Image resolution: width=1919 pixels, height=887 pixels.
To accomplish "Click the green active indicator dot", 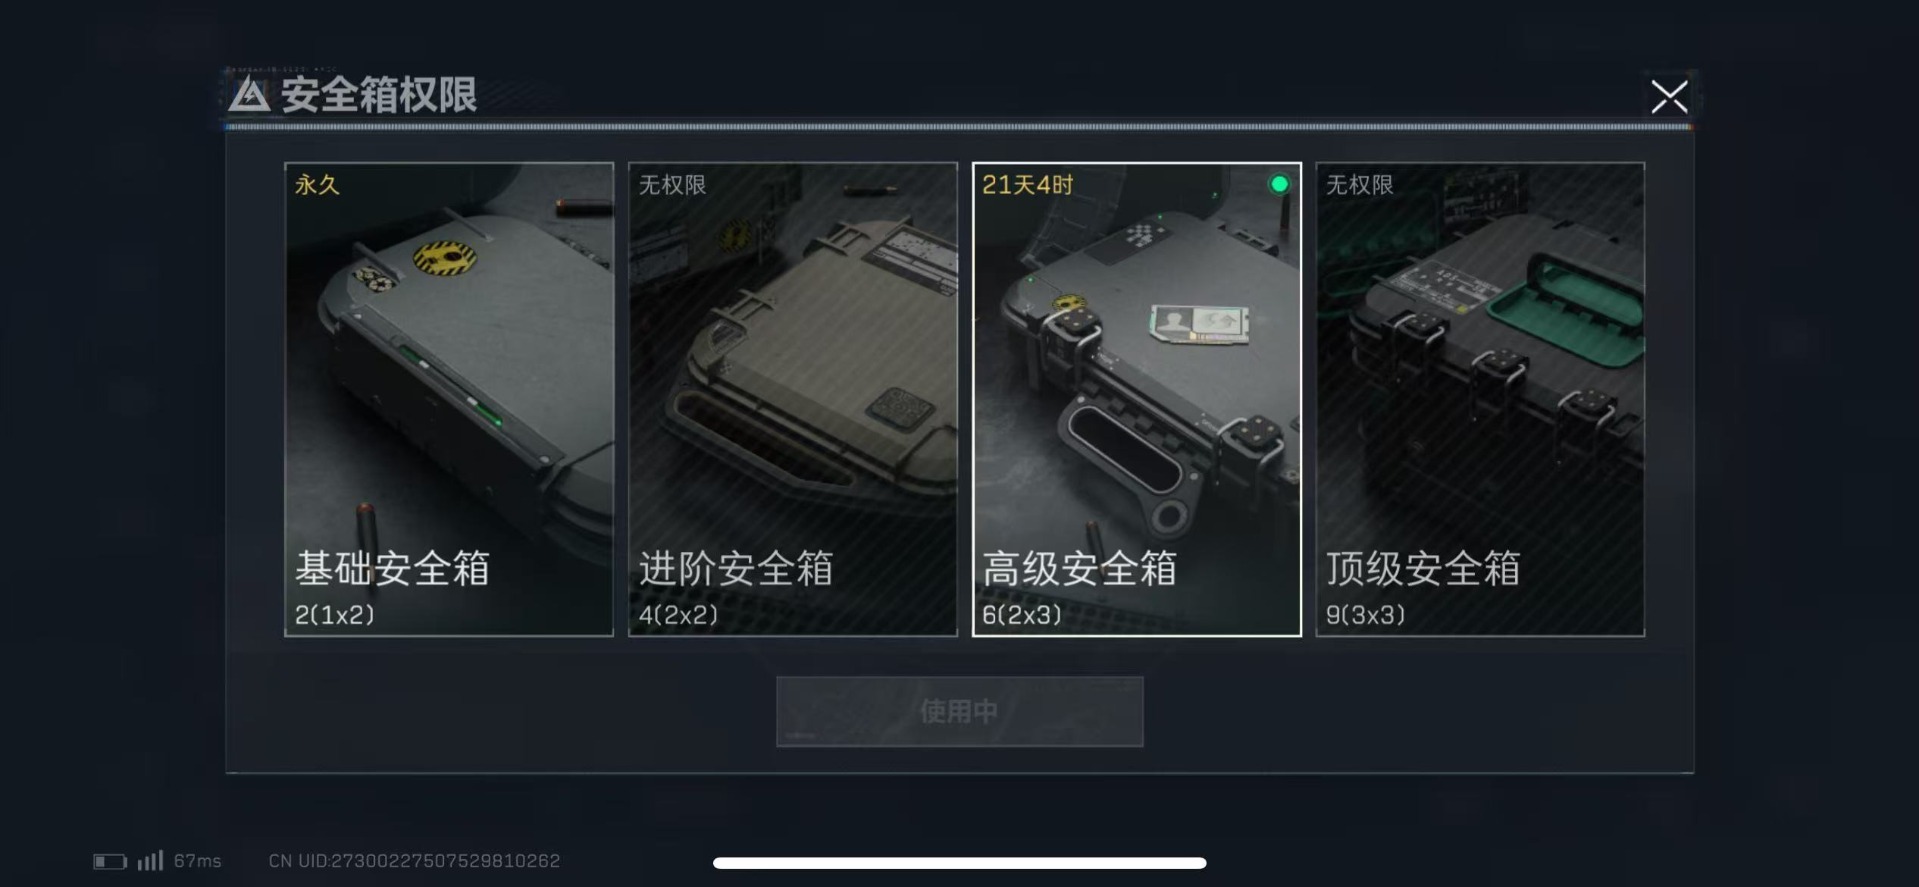I will click(x=1279, y=184).
